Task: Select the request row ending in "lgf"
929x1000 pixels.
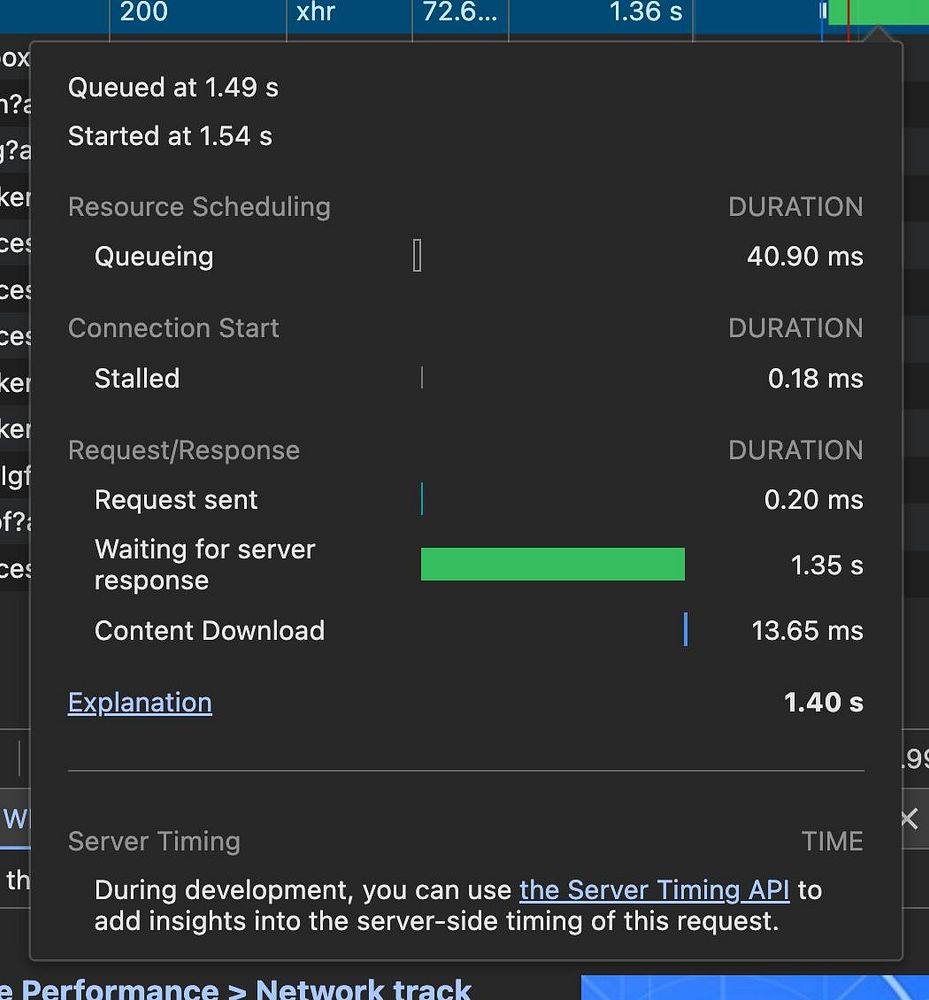Action: (x=15, y=475)
